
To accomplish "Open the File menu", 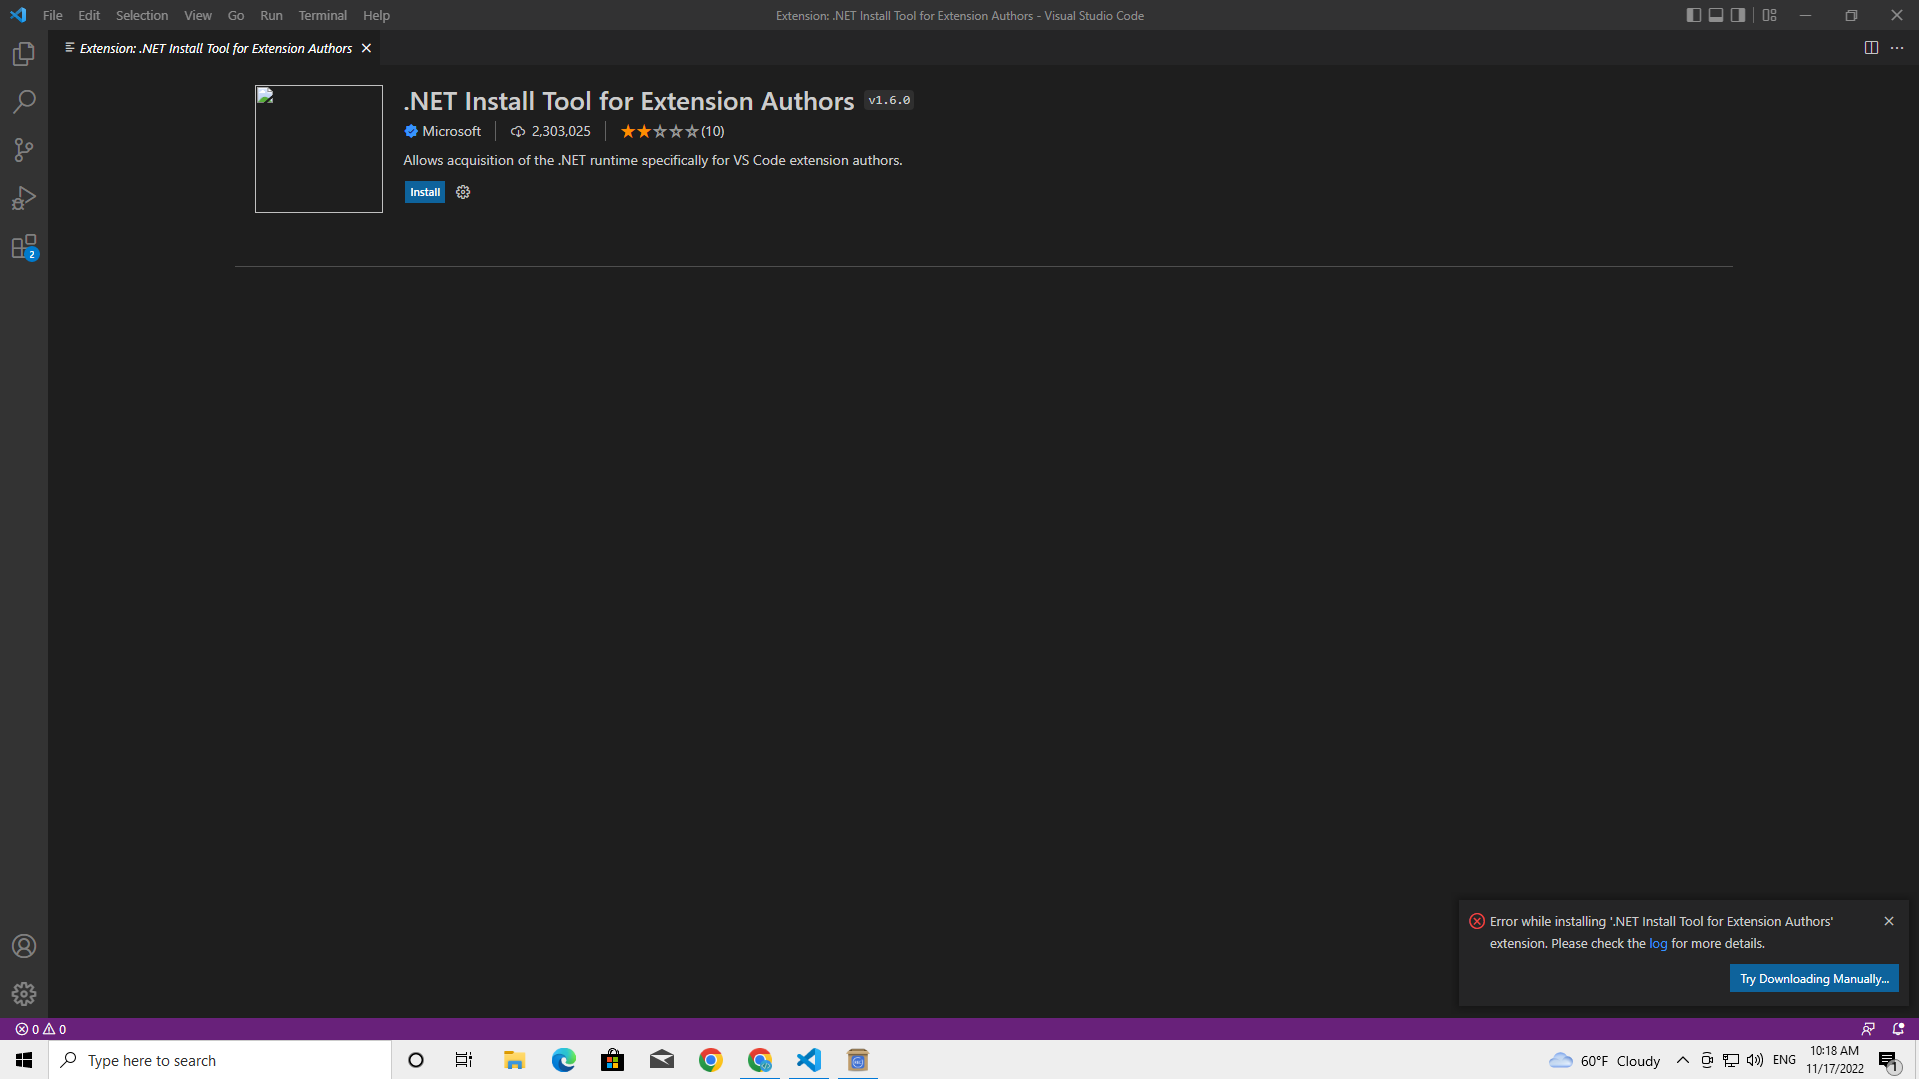I will [53, 15].
